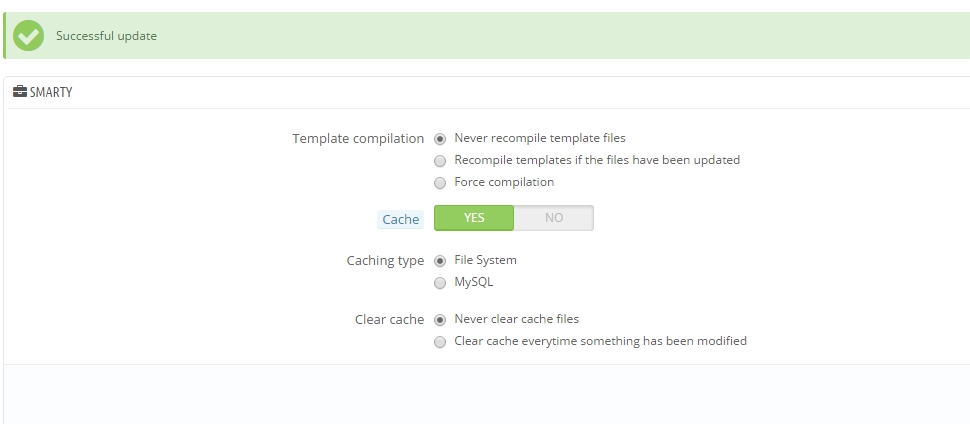Choose the 'MySQL' caching type radio

[x=440, y=283]
